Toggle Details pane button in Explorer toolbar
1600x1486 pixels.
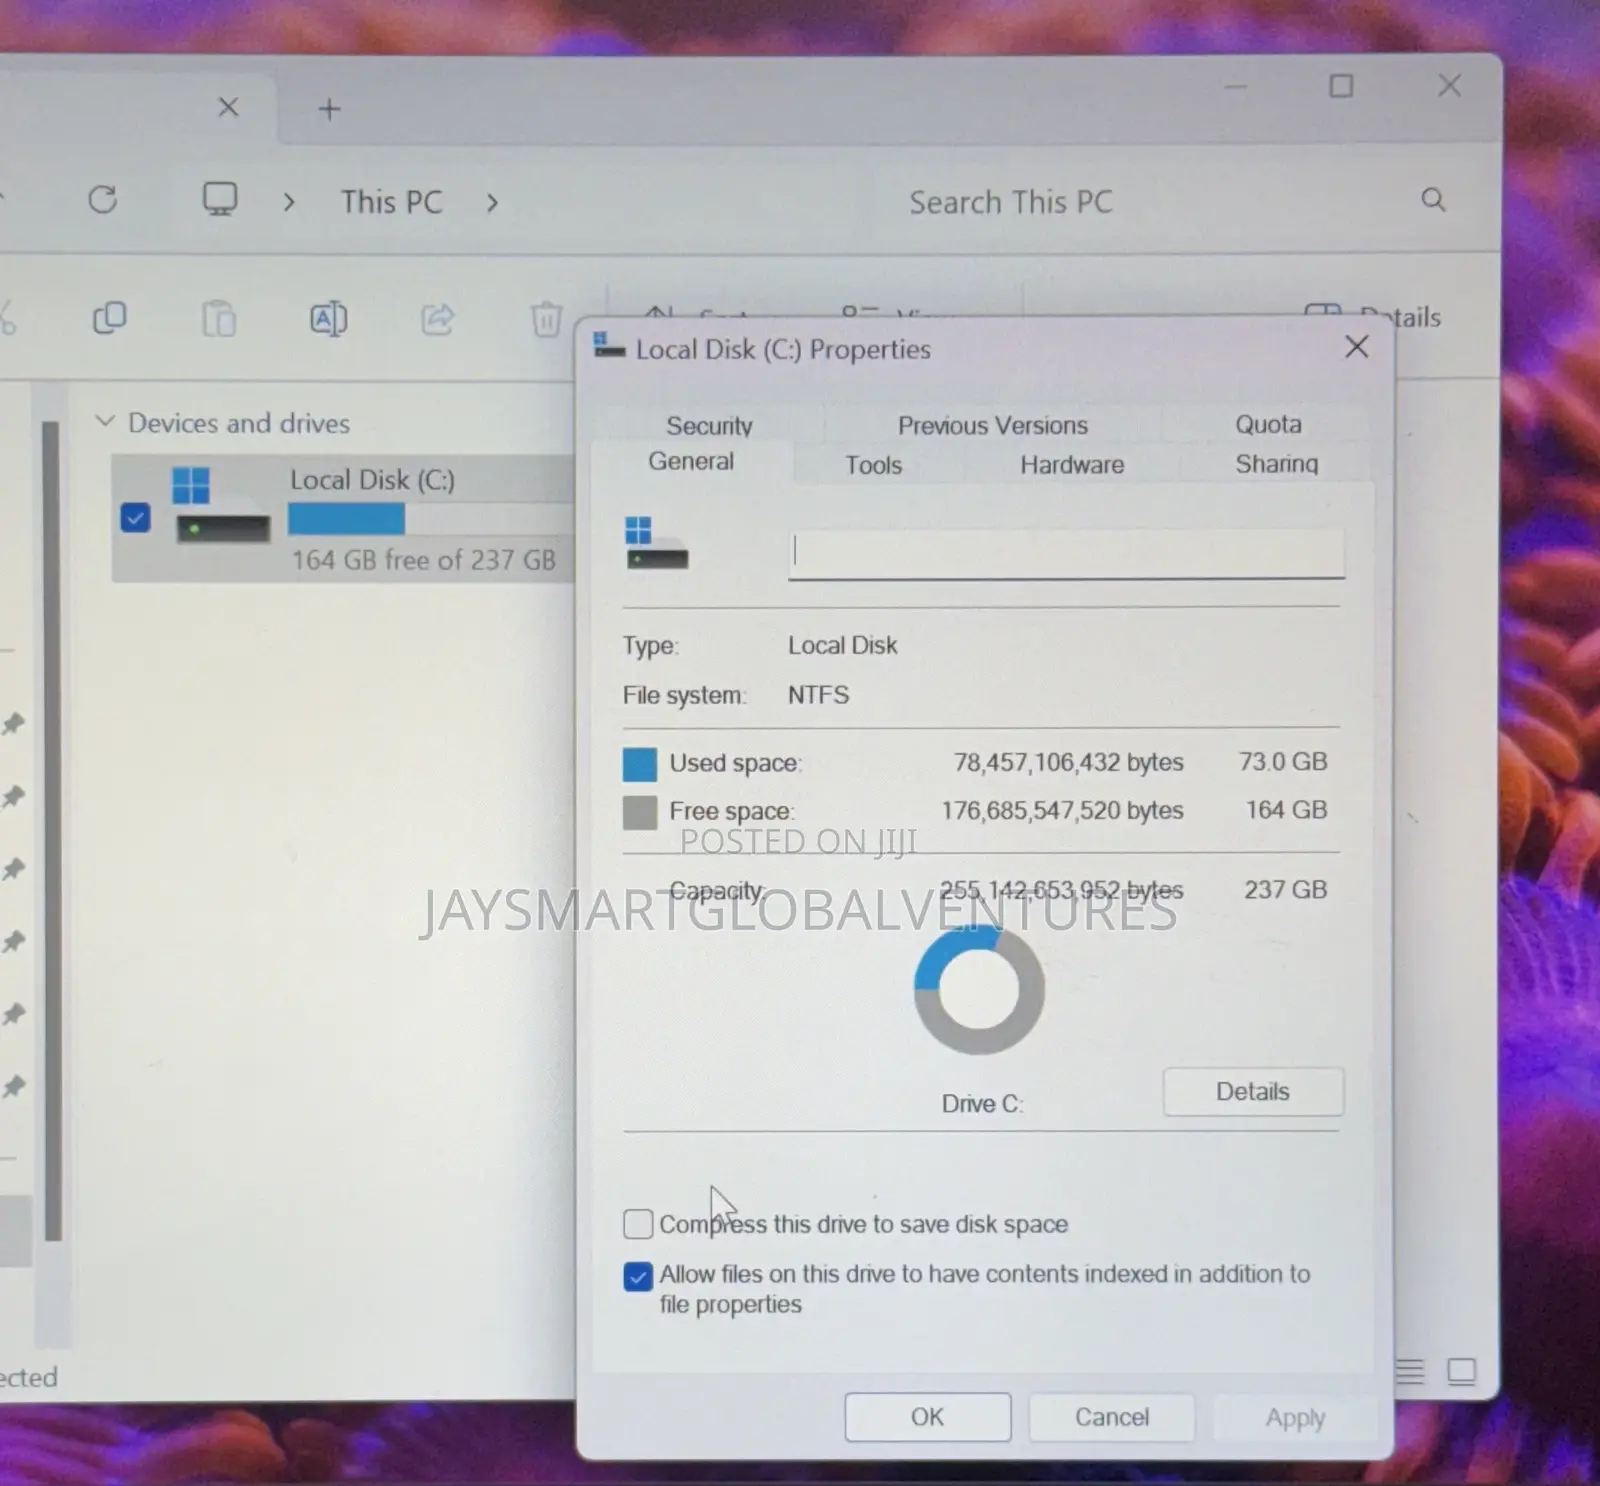(1375, 316)
